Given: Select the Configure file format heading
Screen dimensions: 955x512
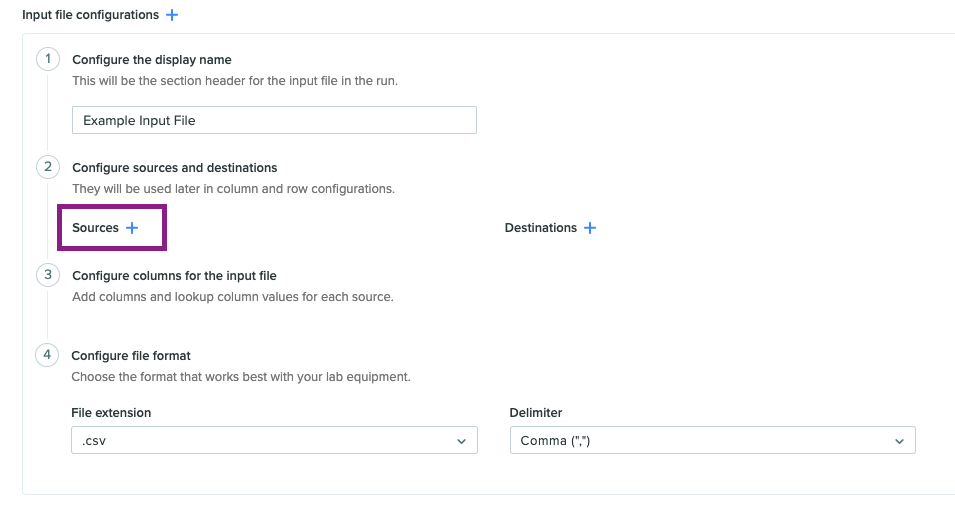Looking at the screenshot, I should [131, 356].
